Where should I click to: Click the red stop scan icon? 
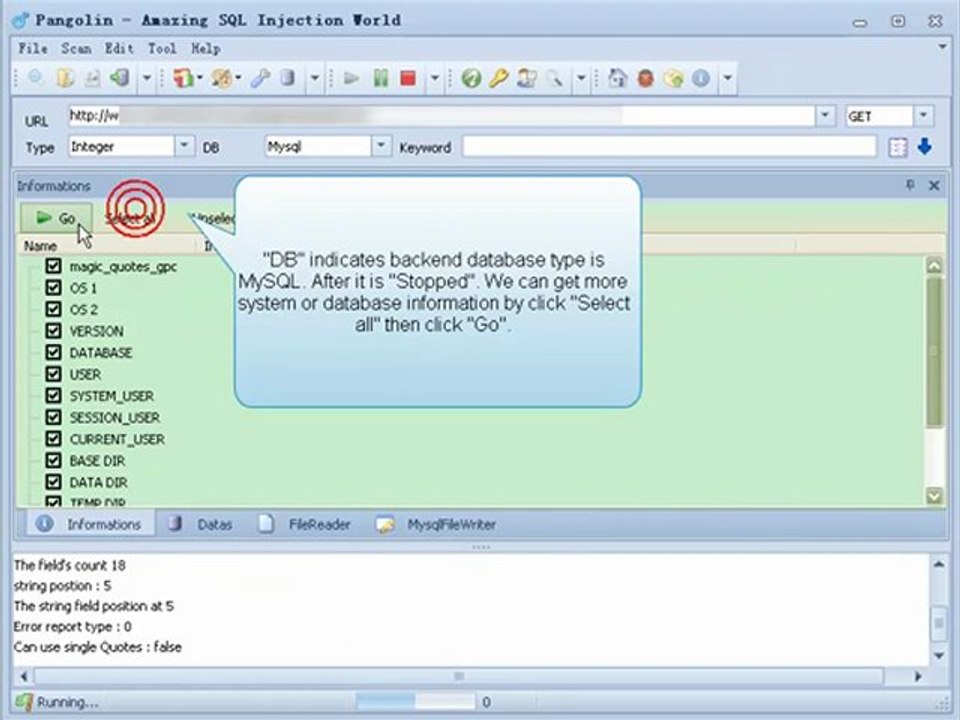point(408,78)
